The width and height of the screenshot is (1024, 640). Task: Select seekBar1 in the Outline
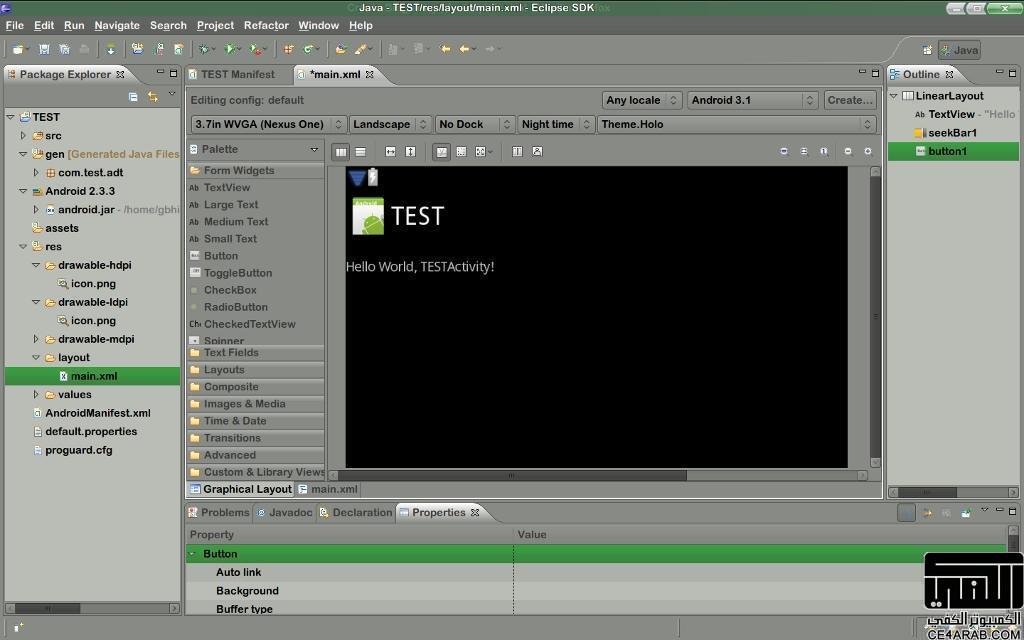pyautogui.click(x=952, y=133)
